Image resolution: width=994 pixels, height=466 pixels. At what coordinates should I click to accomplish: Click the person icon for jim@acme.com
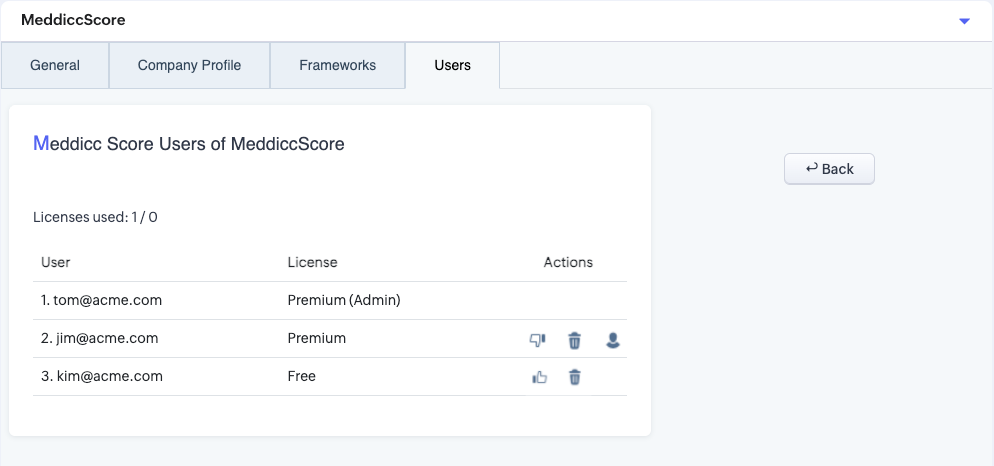click(x=613, y=340)
